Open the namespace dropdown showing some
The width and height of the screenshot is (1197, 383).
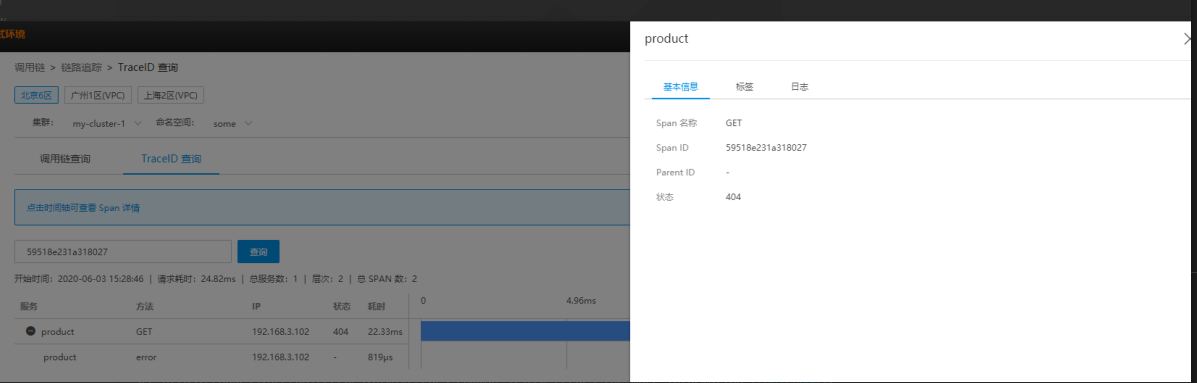(x=233, y=123)
